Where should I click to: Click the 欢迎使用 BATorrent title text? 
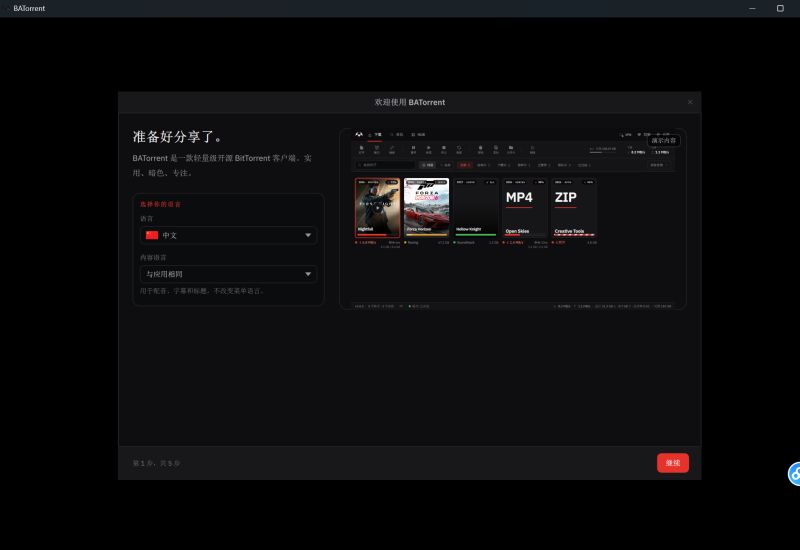point(410,102)
